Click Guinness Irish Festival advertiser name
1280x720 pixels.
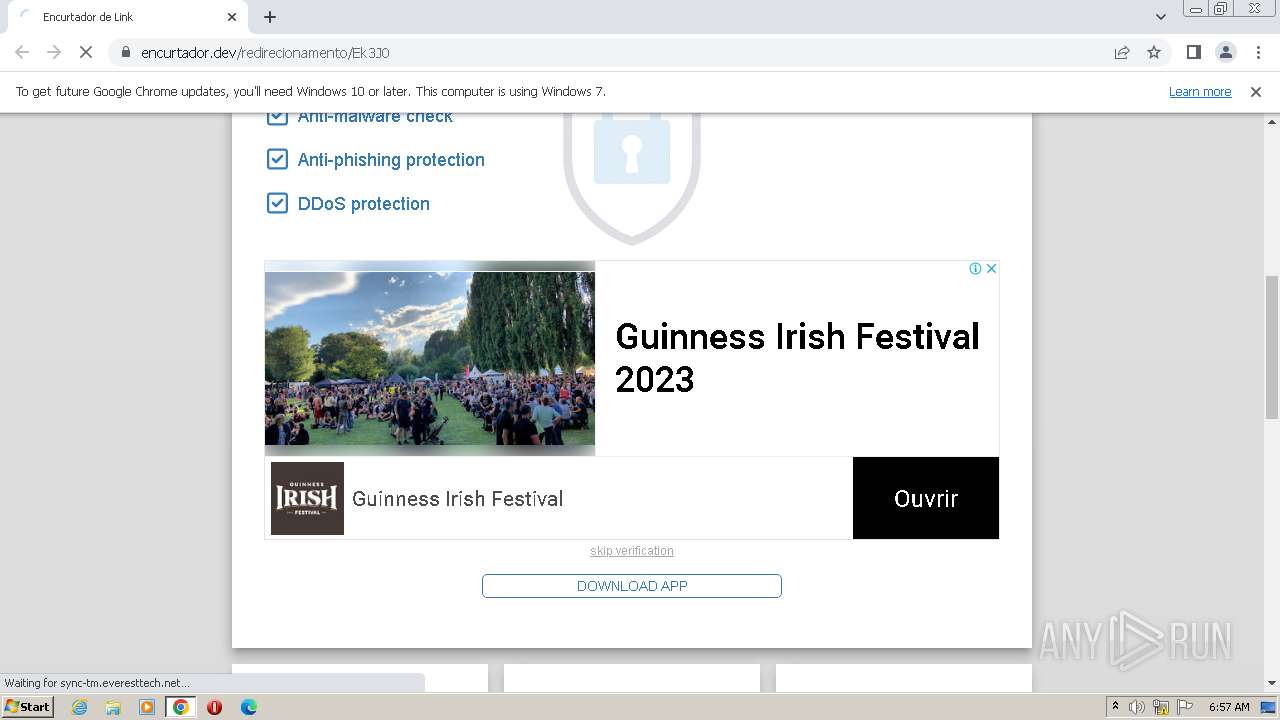click(x=457, y=499)
